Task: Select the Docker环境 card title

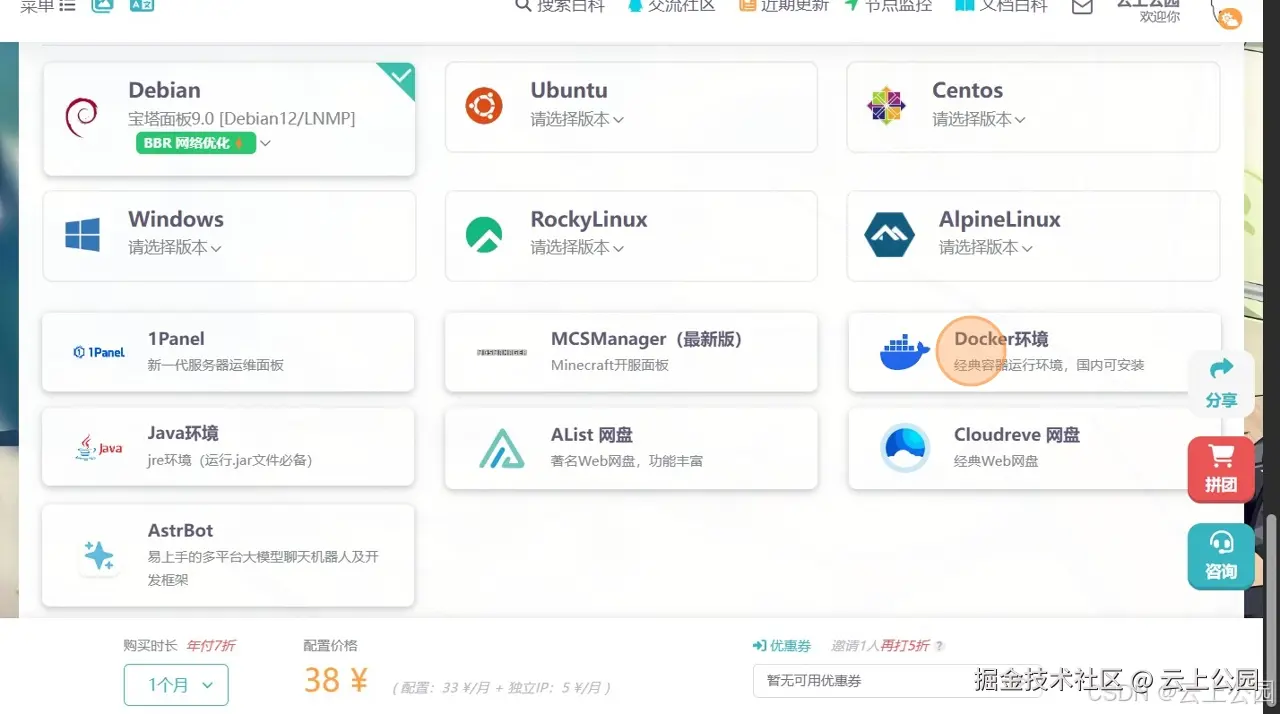Action: click(x=1001, y=339)
